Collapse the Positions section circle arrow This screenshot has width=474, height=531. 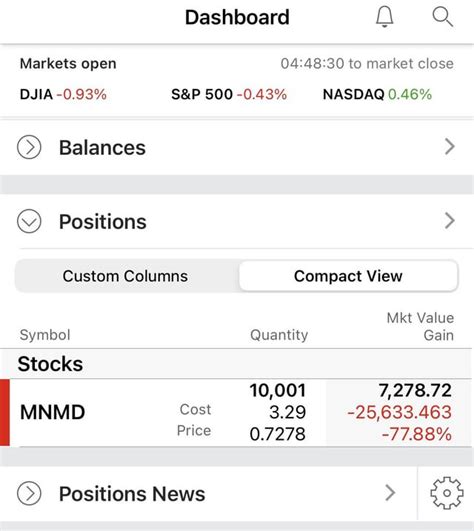coord(29,221)
